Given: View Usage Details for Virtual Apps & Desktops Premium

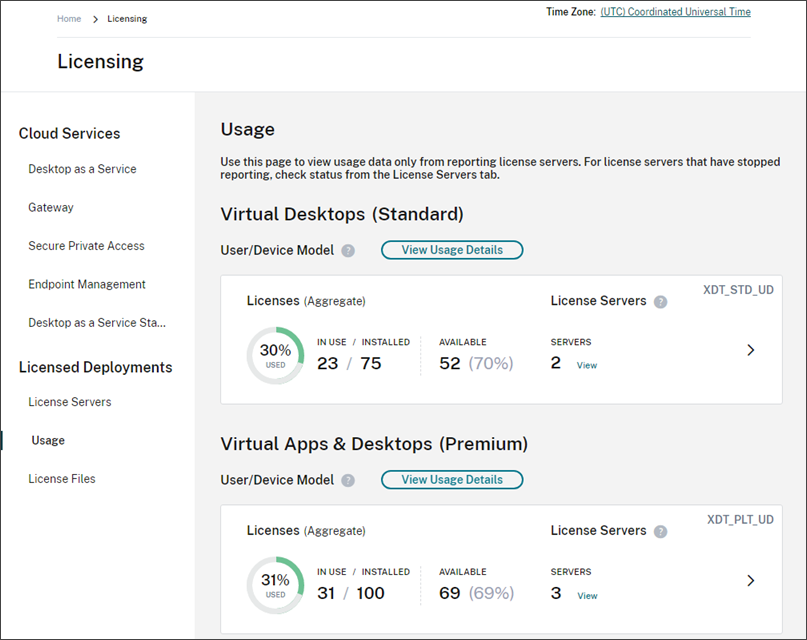Looking at the screenshot, I should tap(451, 479).
